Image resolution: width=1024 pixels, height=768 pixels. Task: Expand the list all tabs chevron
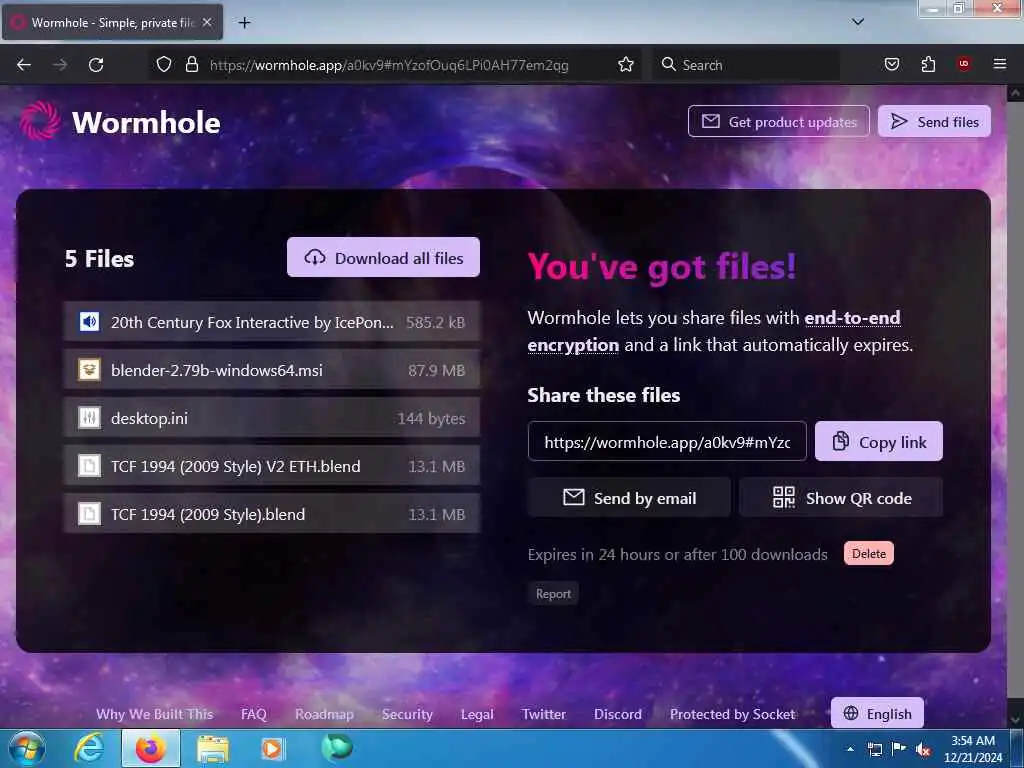point(858,22)
